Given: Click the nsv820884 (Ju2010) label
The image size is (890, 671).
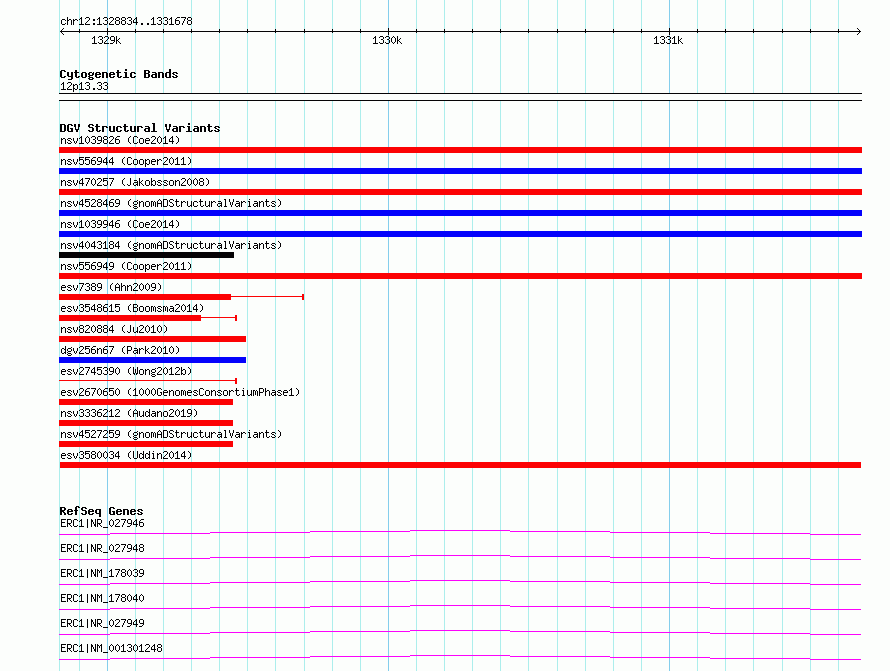Looking at the screenshot, I should pos(114,329).
